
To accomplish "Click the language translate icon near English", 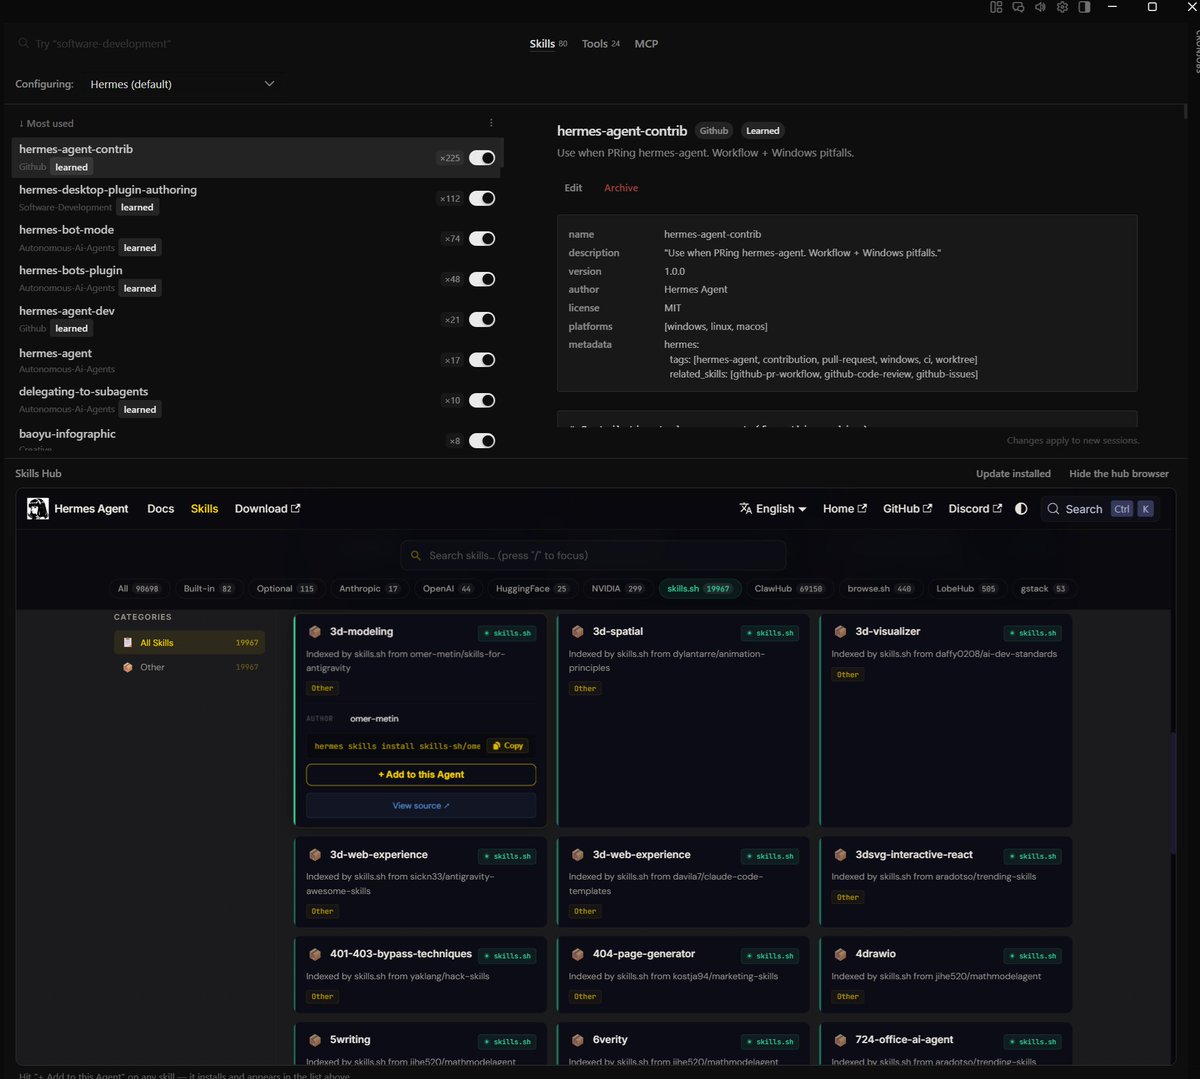I will (x=745, y=509).
